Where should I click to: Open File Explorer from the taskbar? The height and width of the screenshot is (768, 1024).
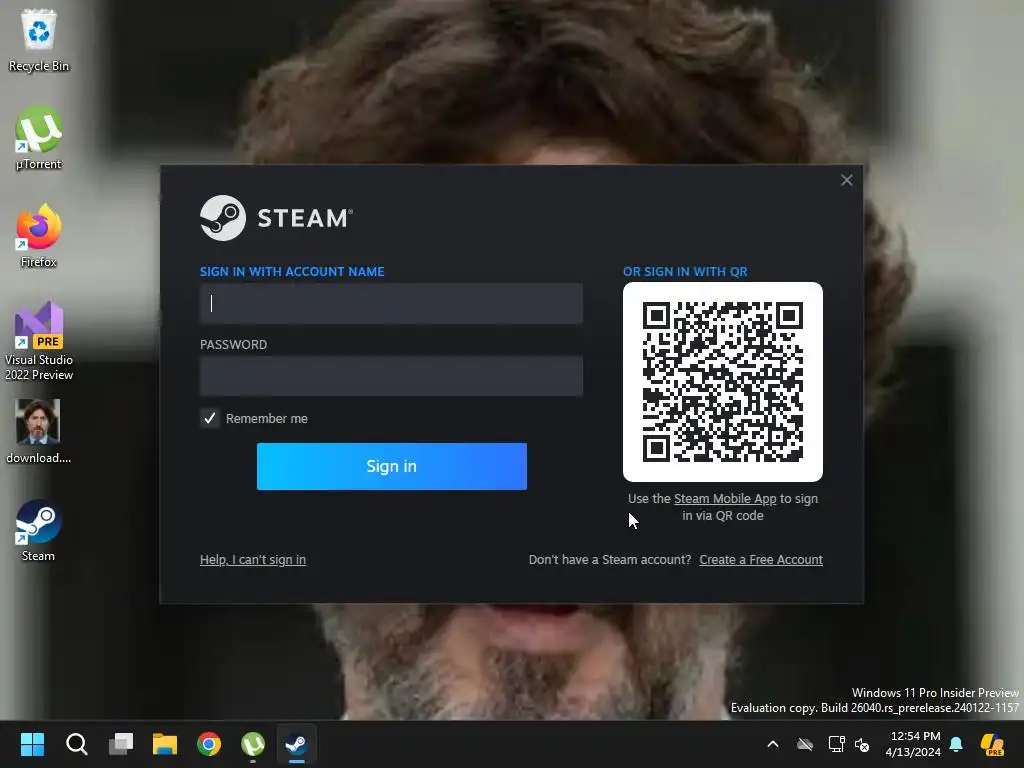(165, 744)
